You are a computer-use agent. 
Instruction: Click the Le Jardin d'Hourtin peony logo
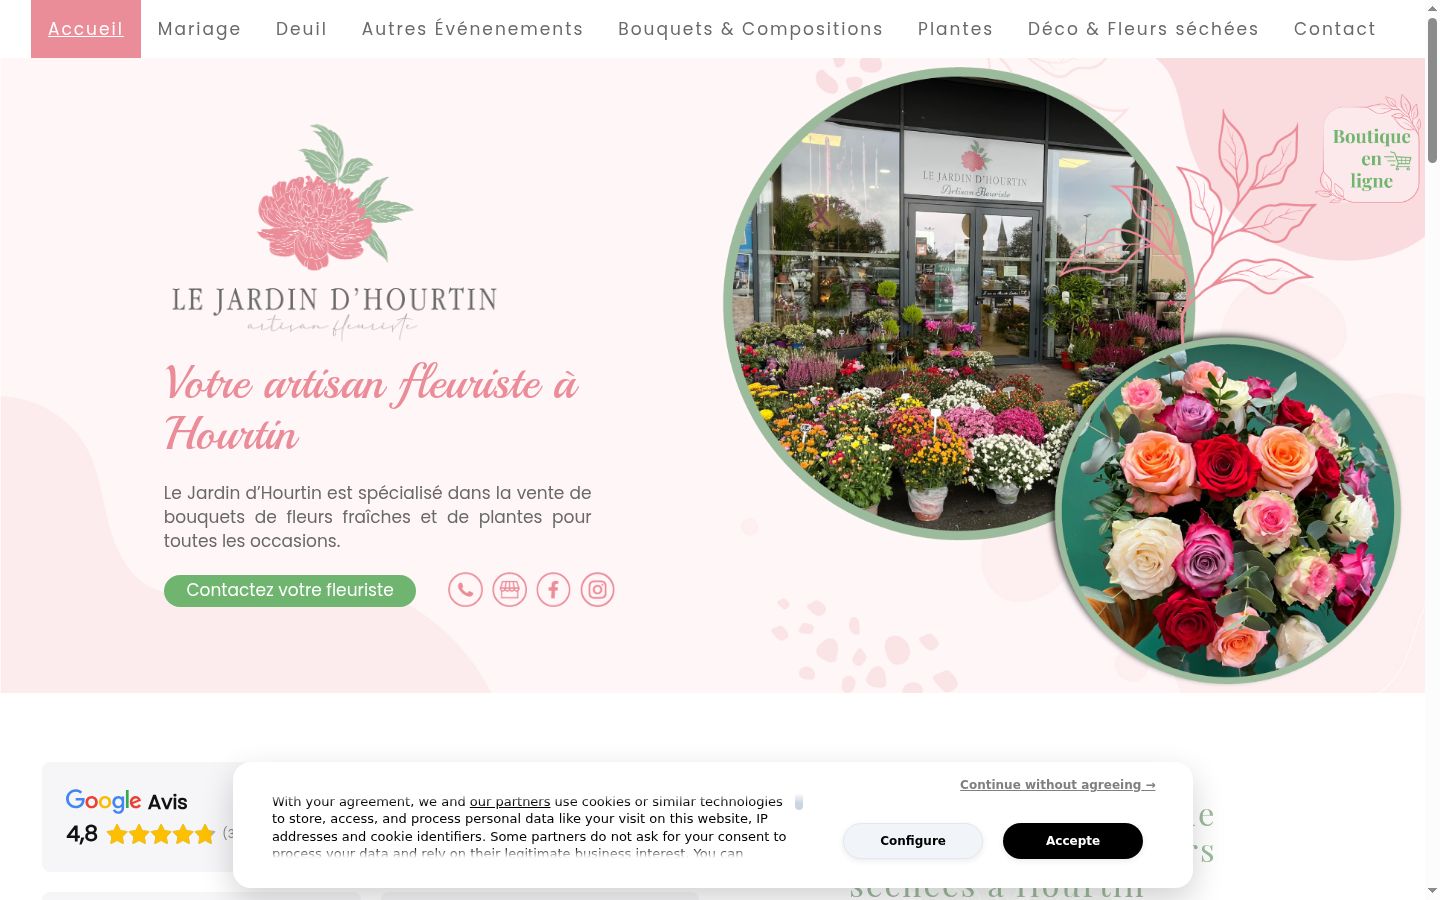pyautogui.click(x=334, y=232)
